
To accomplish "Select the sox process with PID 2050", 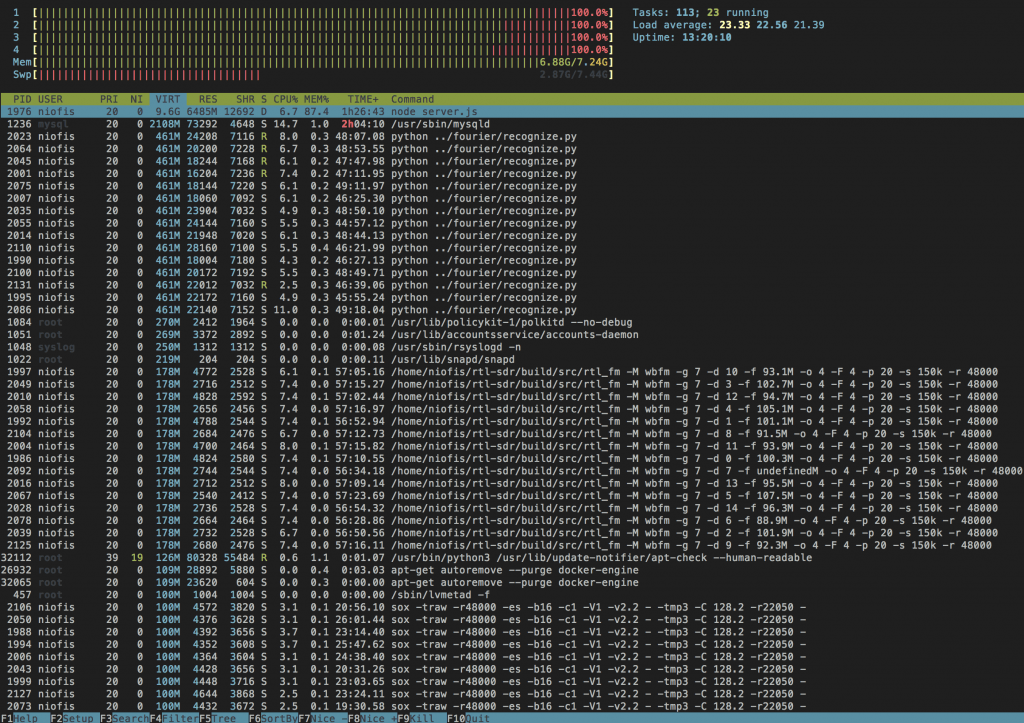I will [x=512, y=620].
